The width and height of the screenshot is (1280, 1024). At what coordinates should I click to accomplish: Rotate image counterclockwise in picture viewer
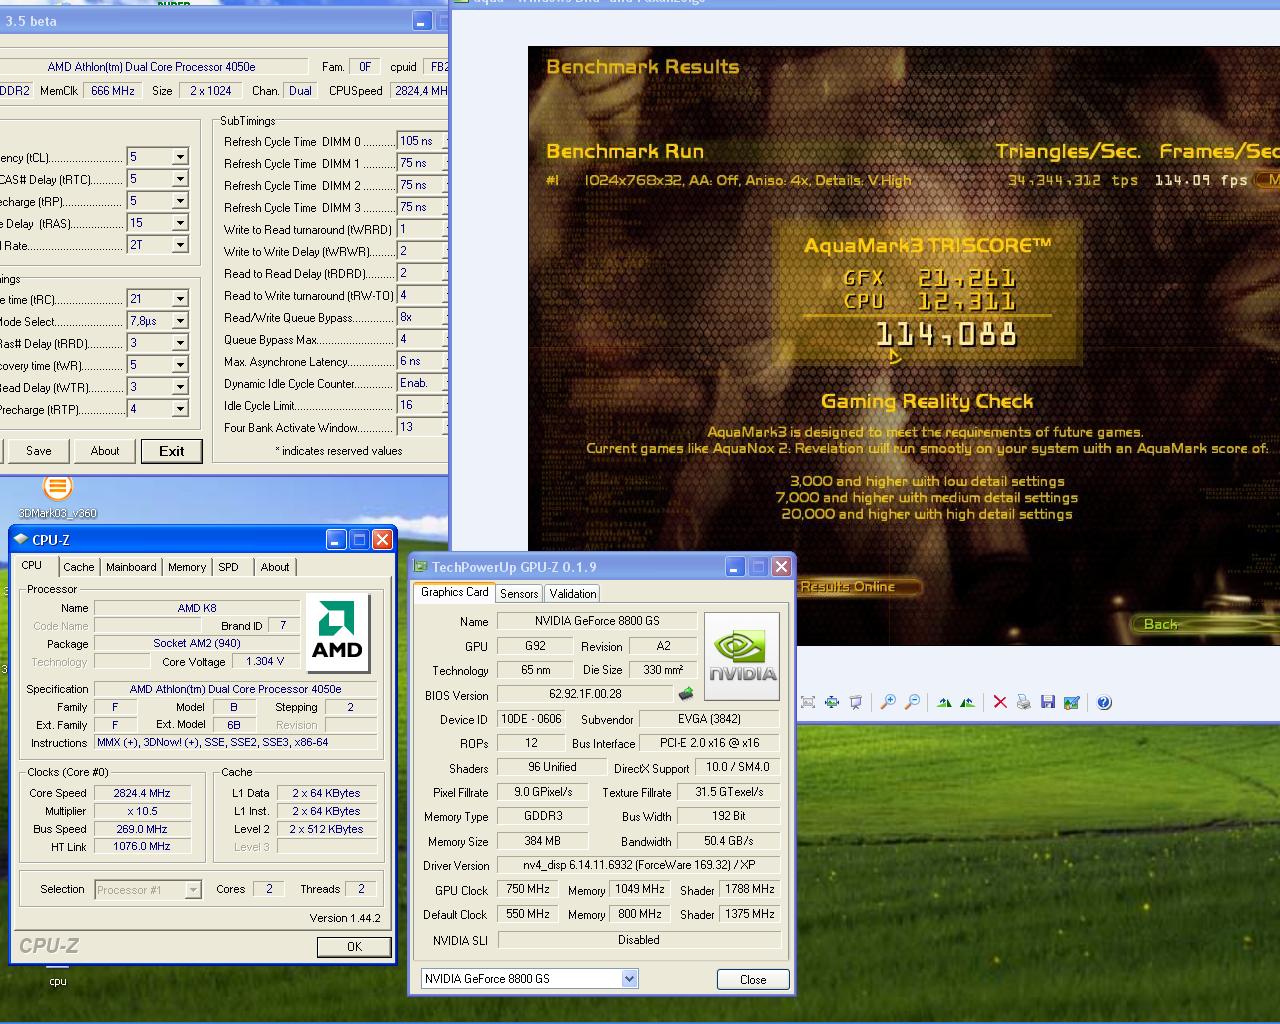(967, 702)
